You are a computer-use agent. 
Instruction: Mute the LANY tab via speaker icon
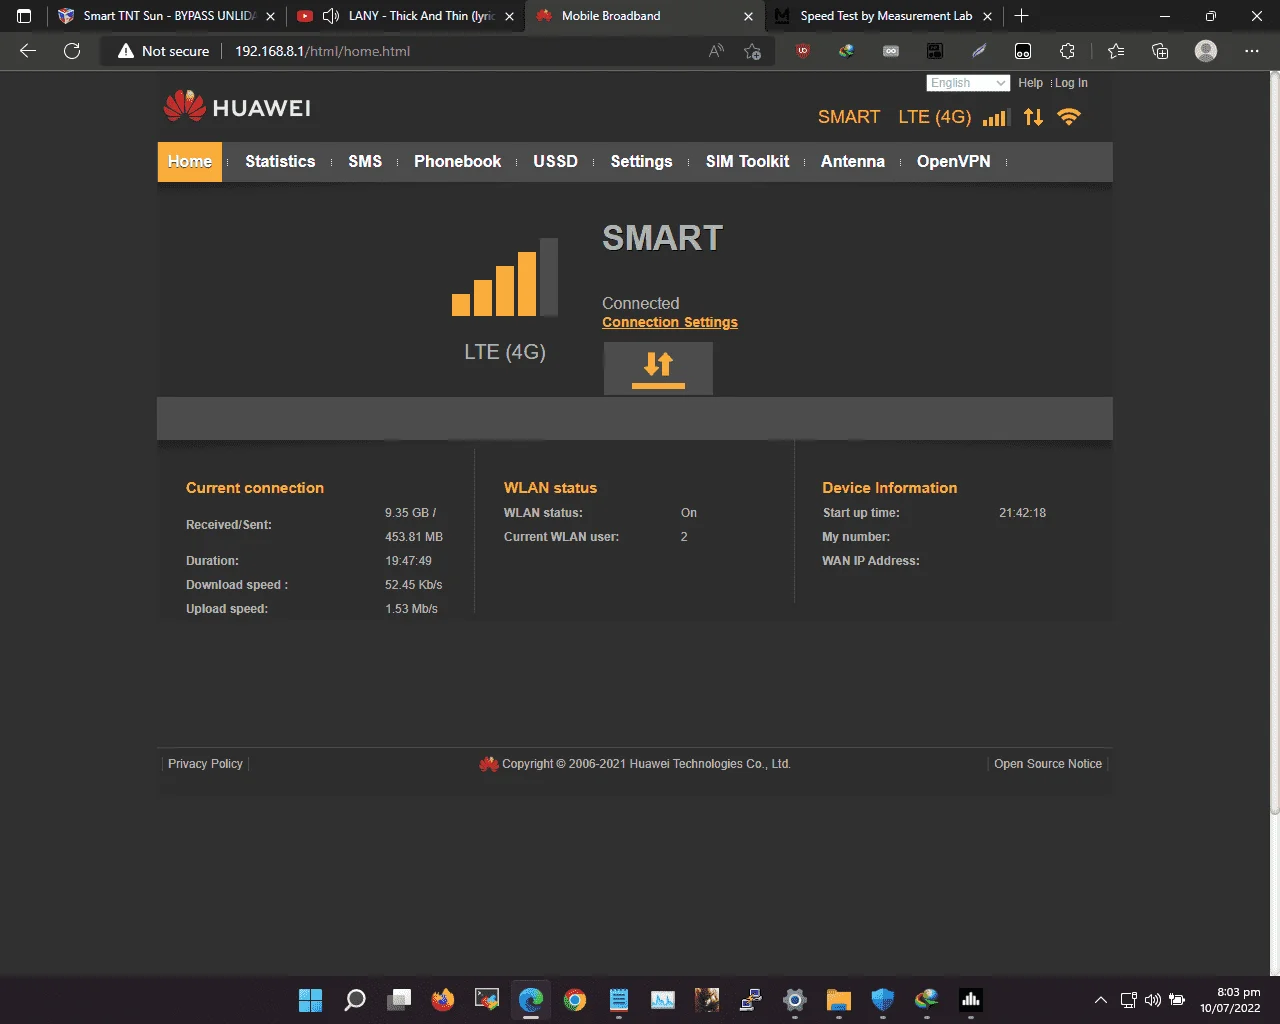point(331,16)
